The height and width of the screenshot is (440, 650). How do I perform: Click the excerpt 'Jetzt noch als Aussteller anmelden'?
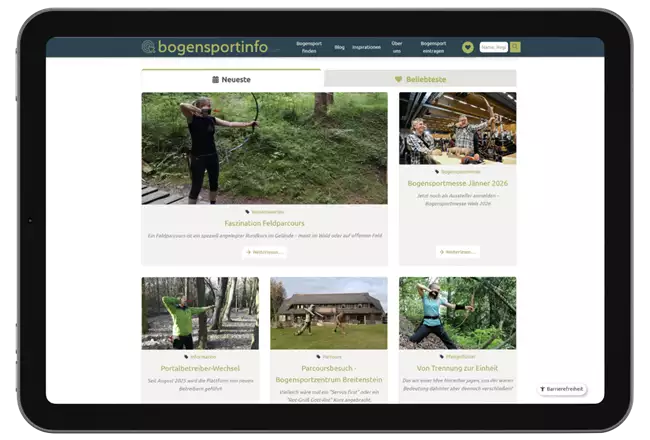coord(458,199)
